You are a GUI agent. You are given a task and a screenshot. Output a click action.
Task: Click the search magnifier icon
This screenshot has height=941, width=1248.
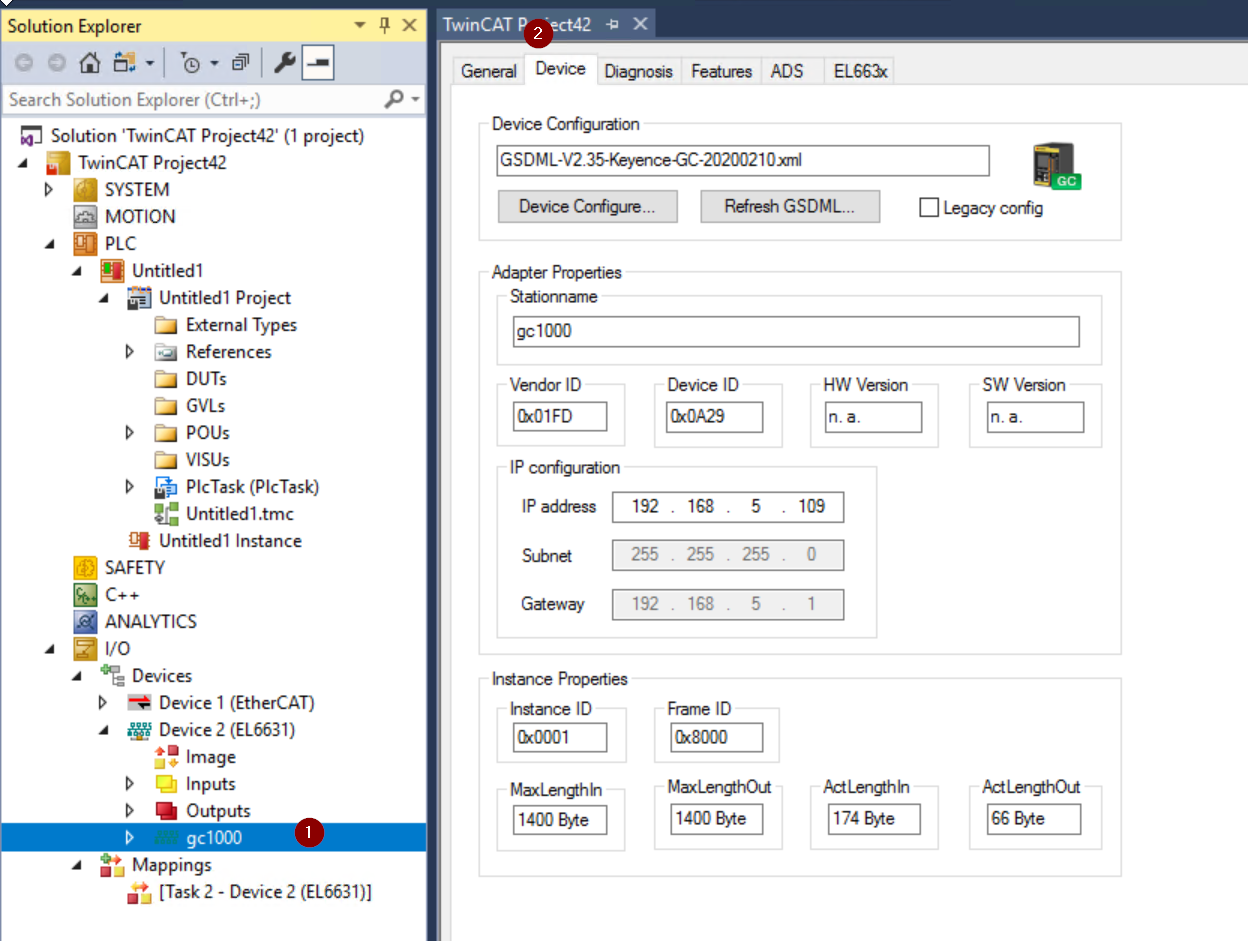coord(393,99)
